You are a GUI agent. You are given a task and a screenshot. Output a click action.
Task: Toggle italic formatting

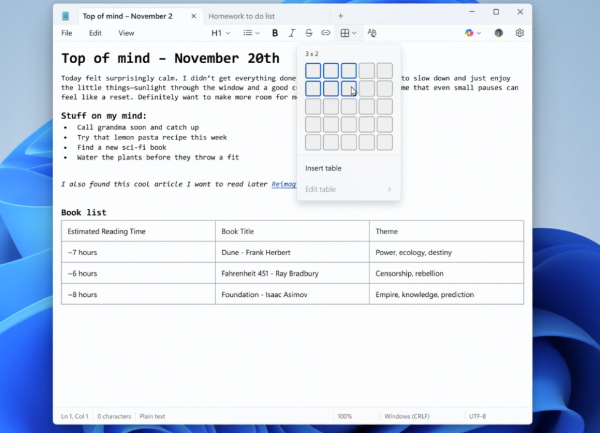292,33
